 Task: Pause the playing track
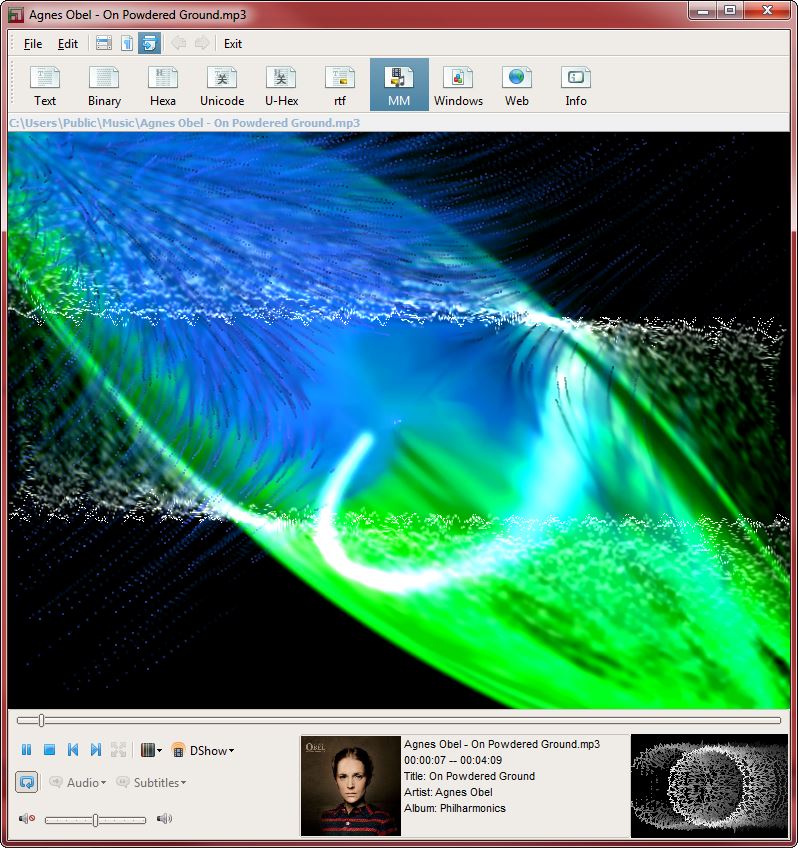click(x=26, y=750)
